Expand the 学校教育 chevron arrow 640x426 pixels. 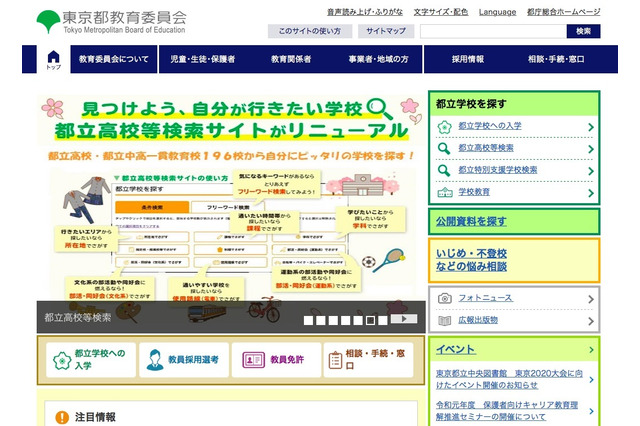click(x=591, y=192)
